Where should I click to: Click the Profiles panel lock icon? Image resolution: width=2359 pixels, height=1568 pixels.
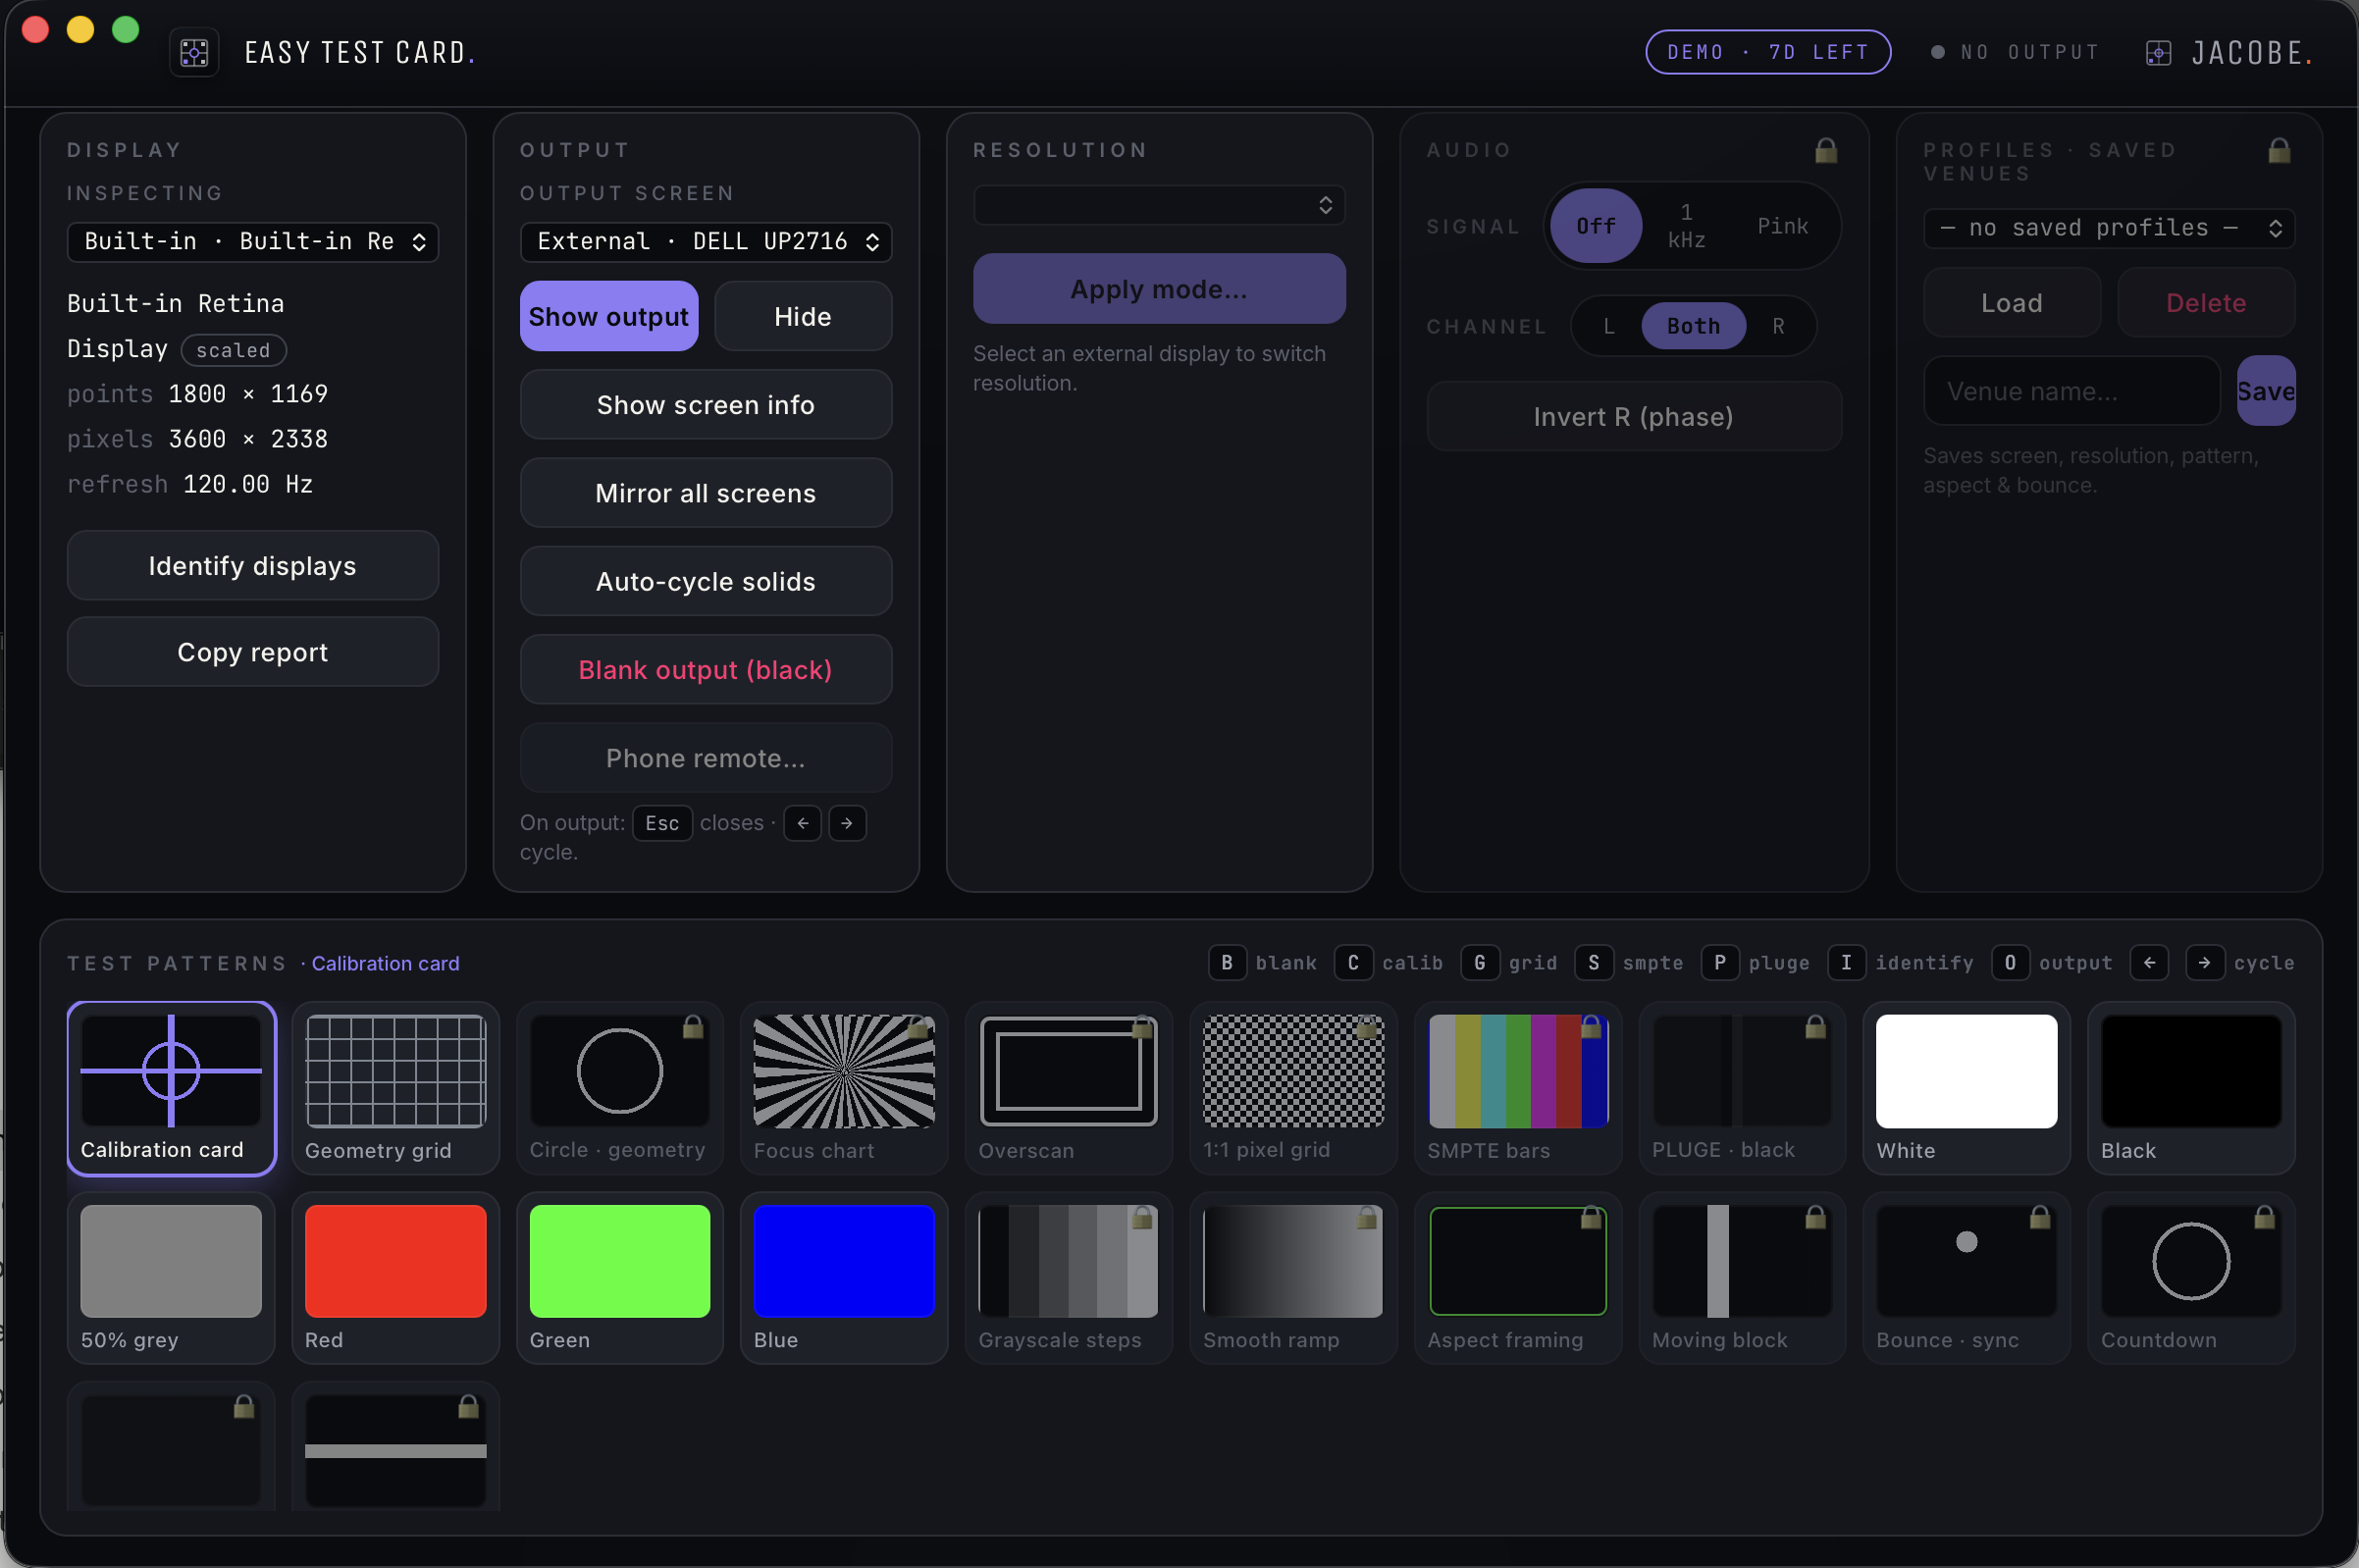pos(2279,150)
